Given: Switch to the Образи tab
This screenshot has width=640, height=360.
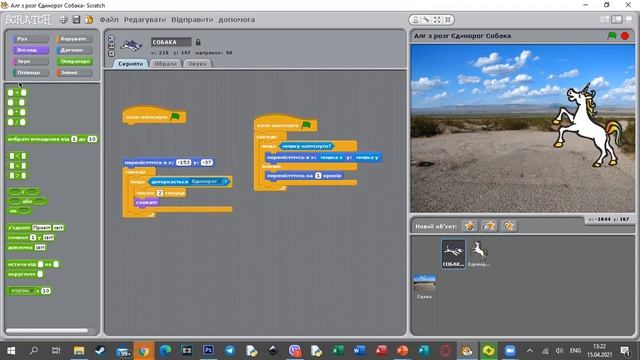Looking at the screenshot, I should coord(165,64).
